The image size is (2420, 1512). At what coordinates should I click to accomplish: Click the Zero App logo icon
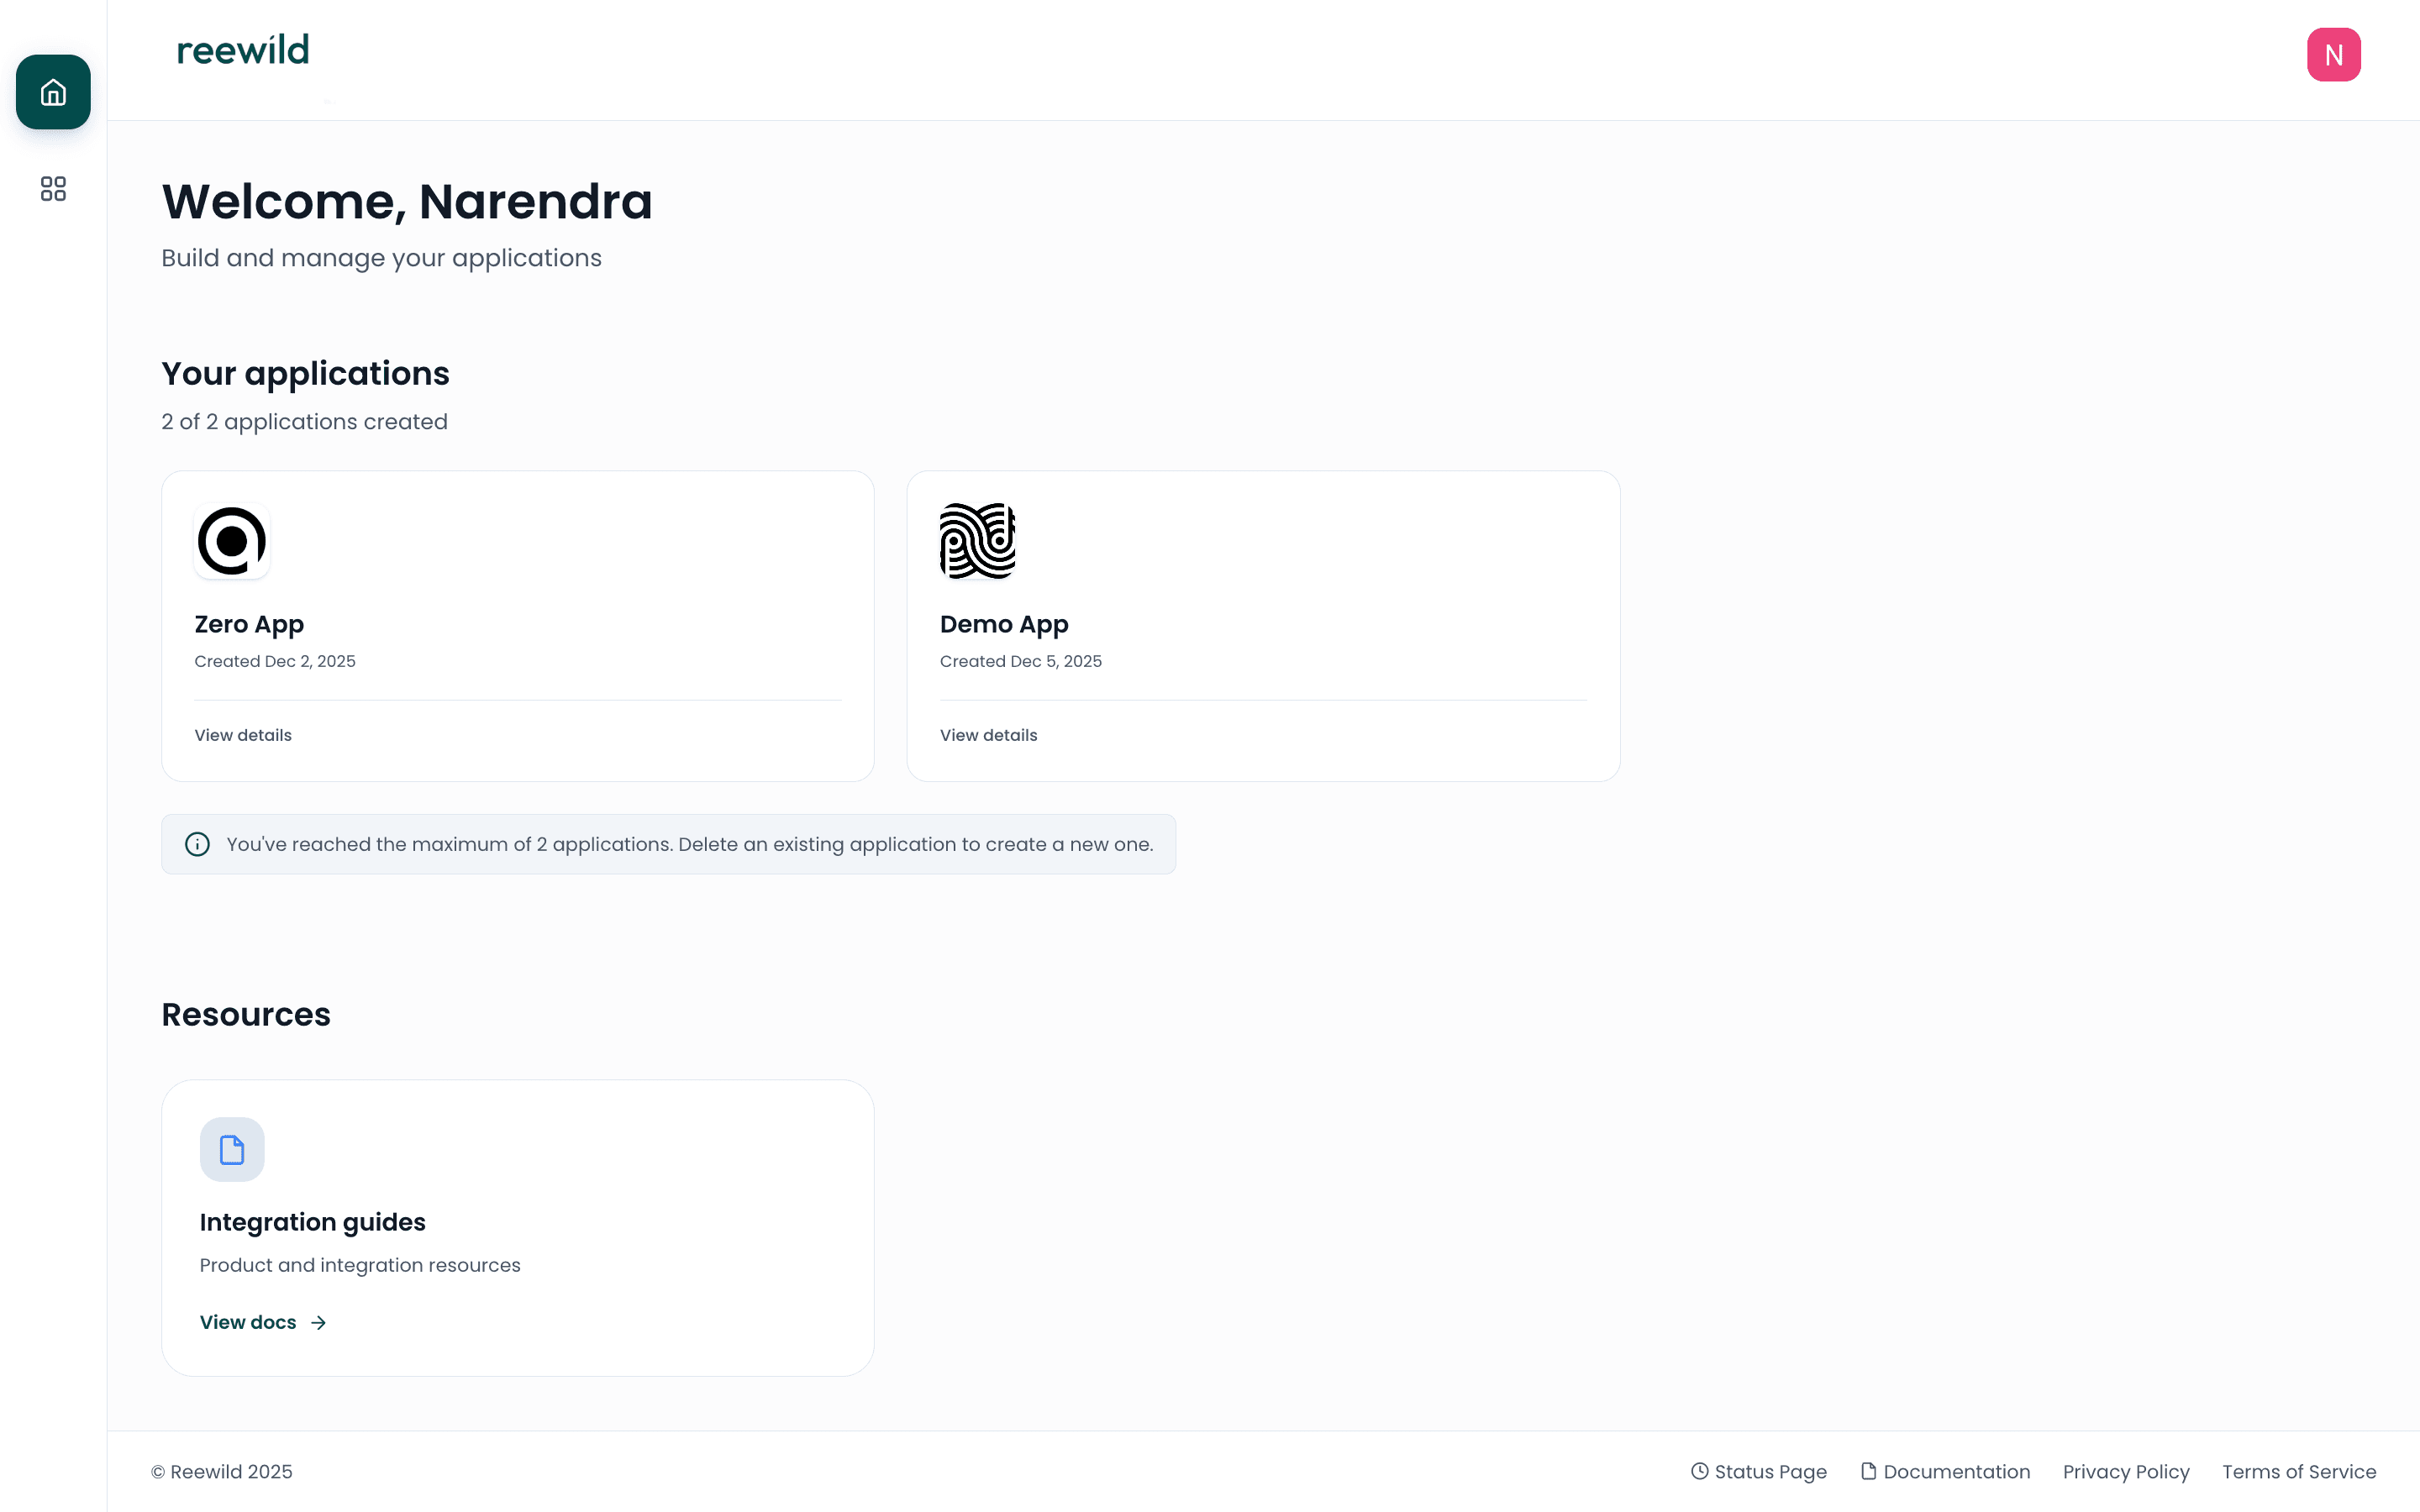pyautogui.click(x=231, y=541)
